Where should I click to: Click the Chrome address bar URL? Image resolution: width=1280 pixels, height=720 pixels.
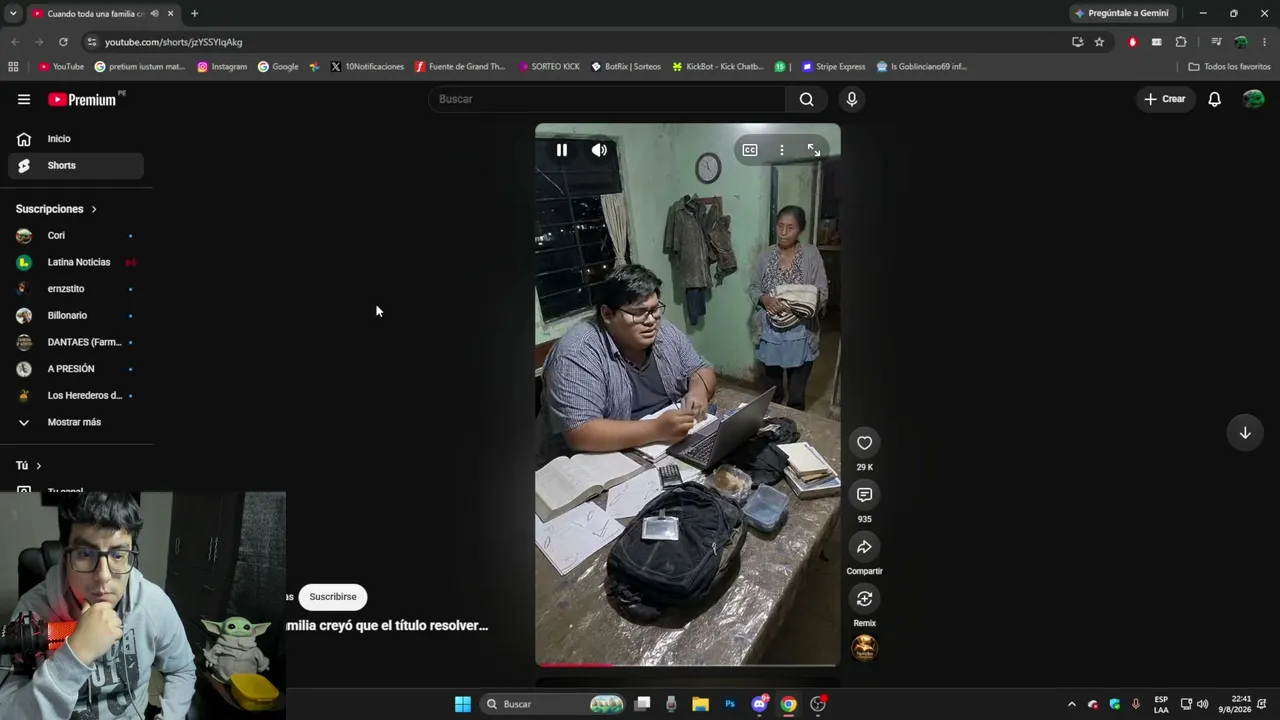(174, 42)
